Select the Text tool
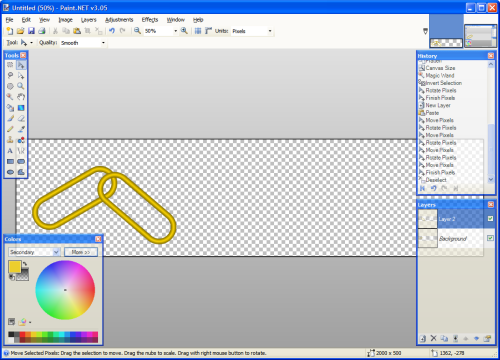Screen dimensions: 500x360 click(10, 151)
